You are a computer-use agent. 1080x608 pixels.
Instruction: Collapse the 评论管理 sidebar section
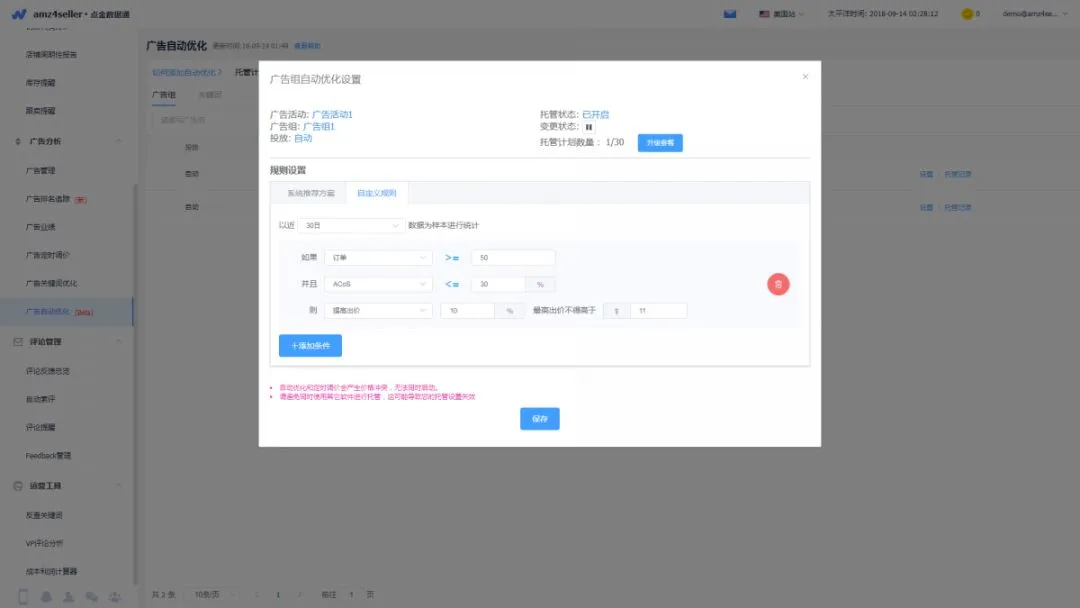click(x=118, y=342)
